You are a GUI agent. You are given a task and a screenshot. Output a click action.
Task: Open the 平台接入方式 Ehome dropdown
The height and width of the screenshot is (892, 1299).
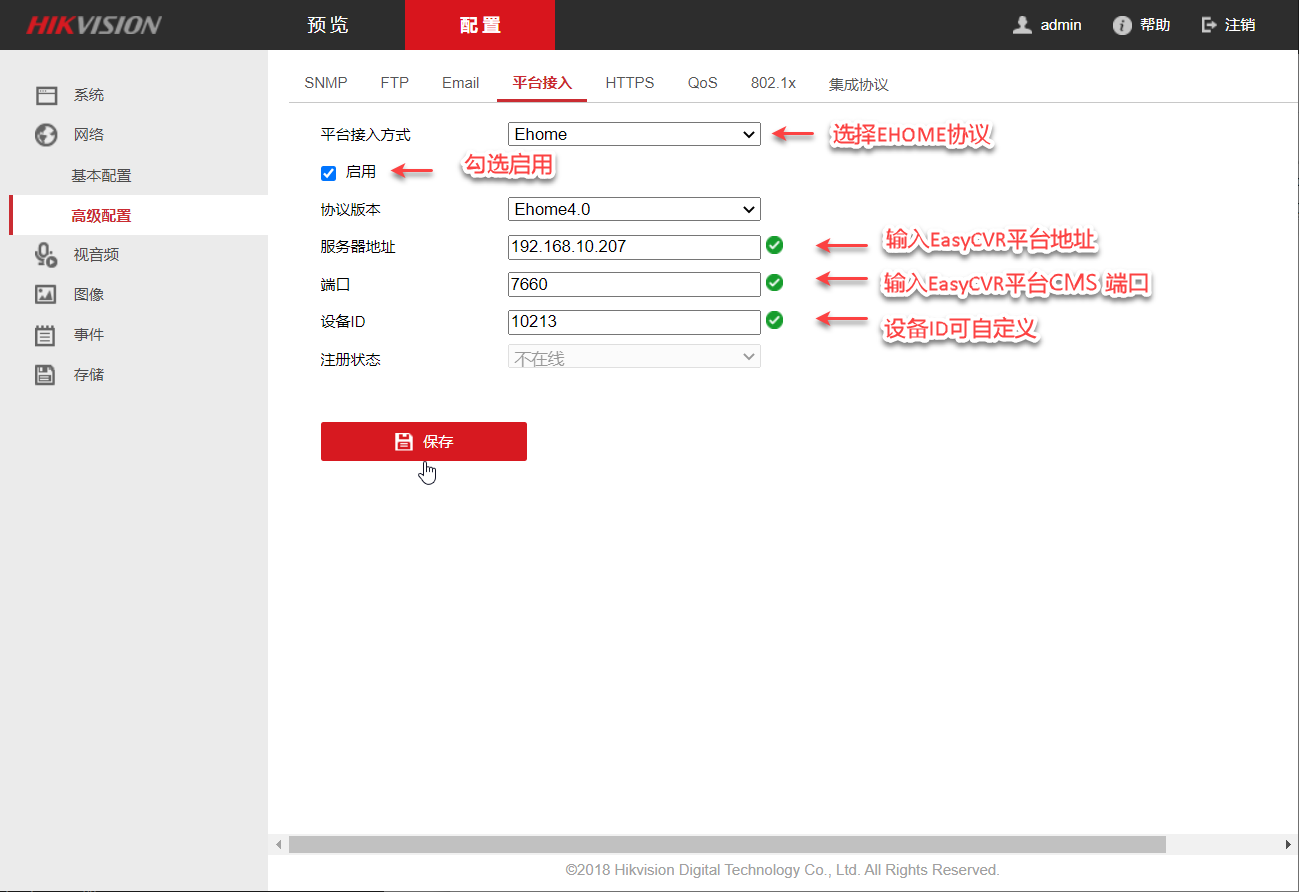coord(634,134)
